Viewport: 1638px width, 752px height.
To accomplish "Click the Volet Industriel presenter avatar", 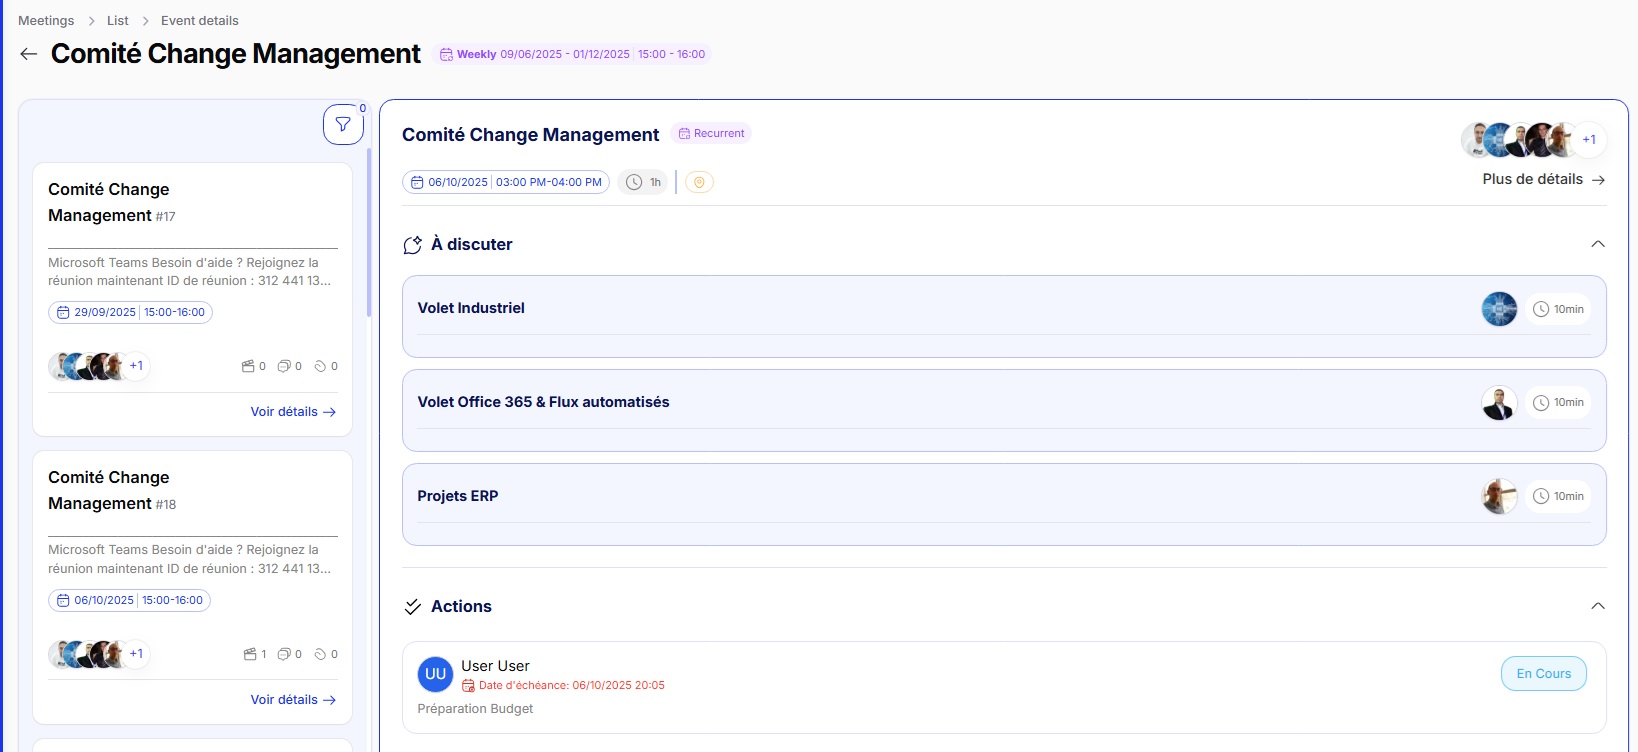I will (x=1498, y=309).
